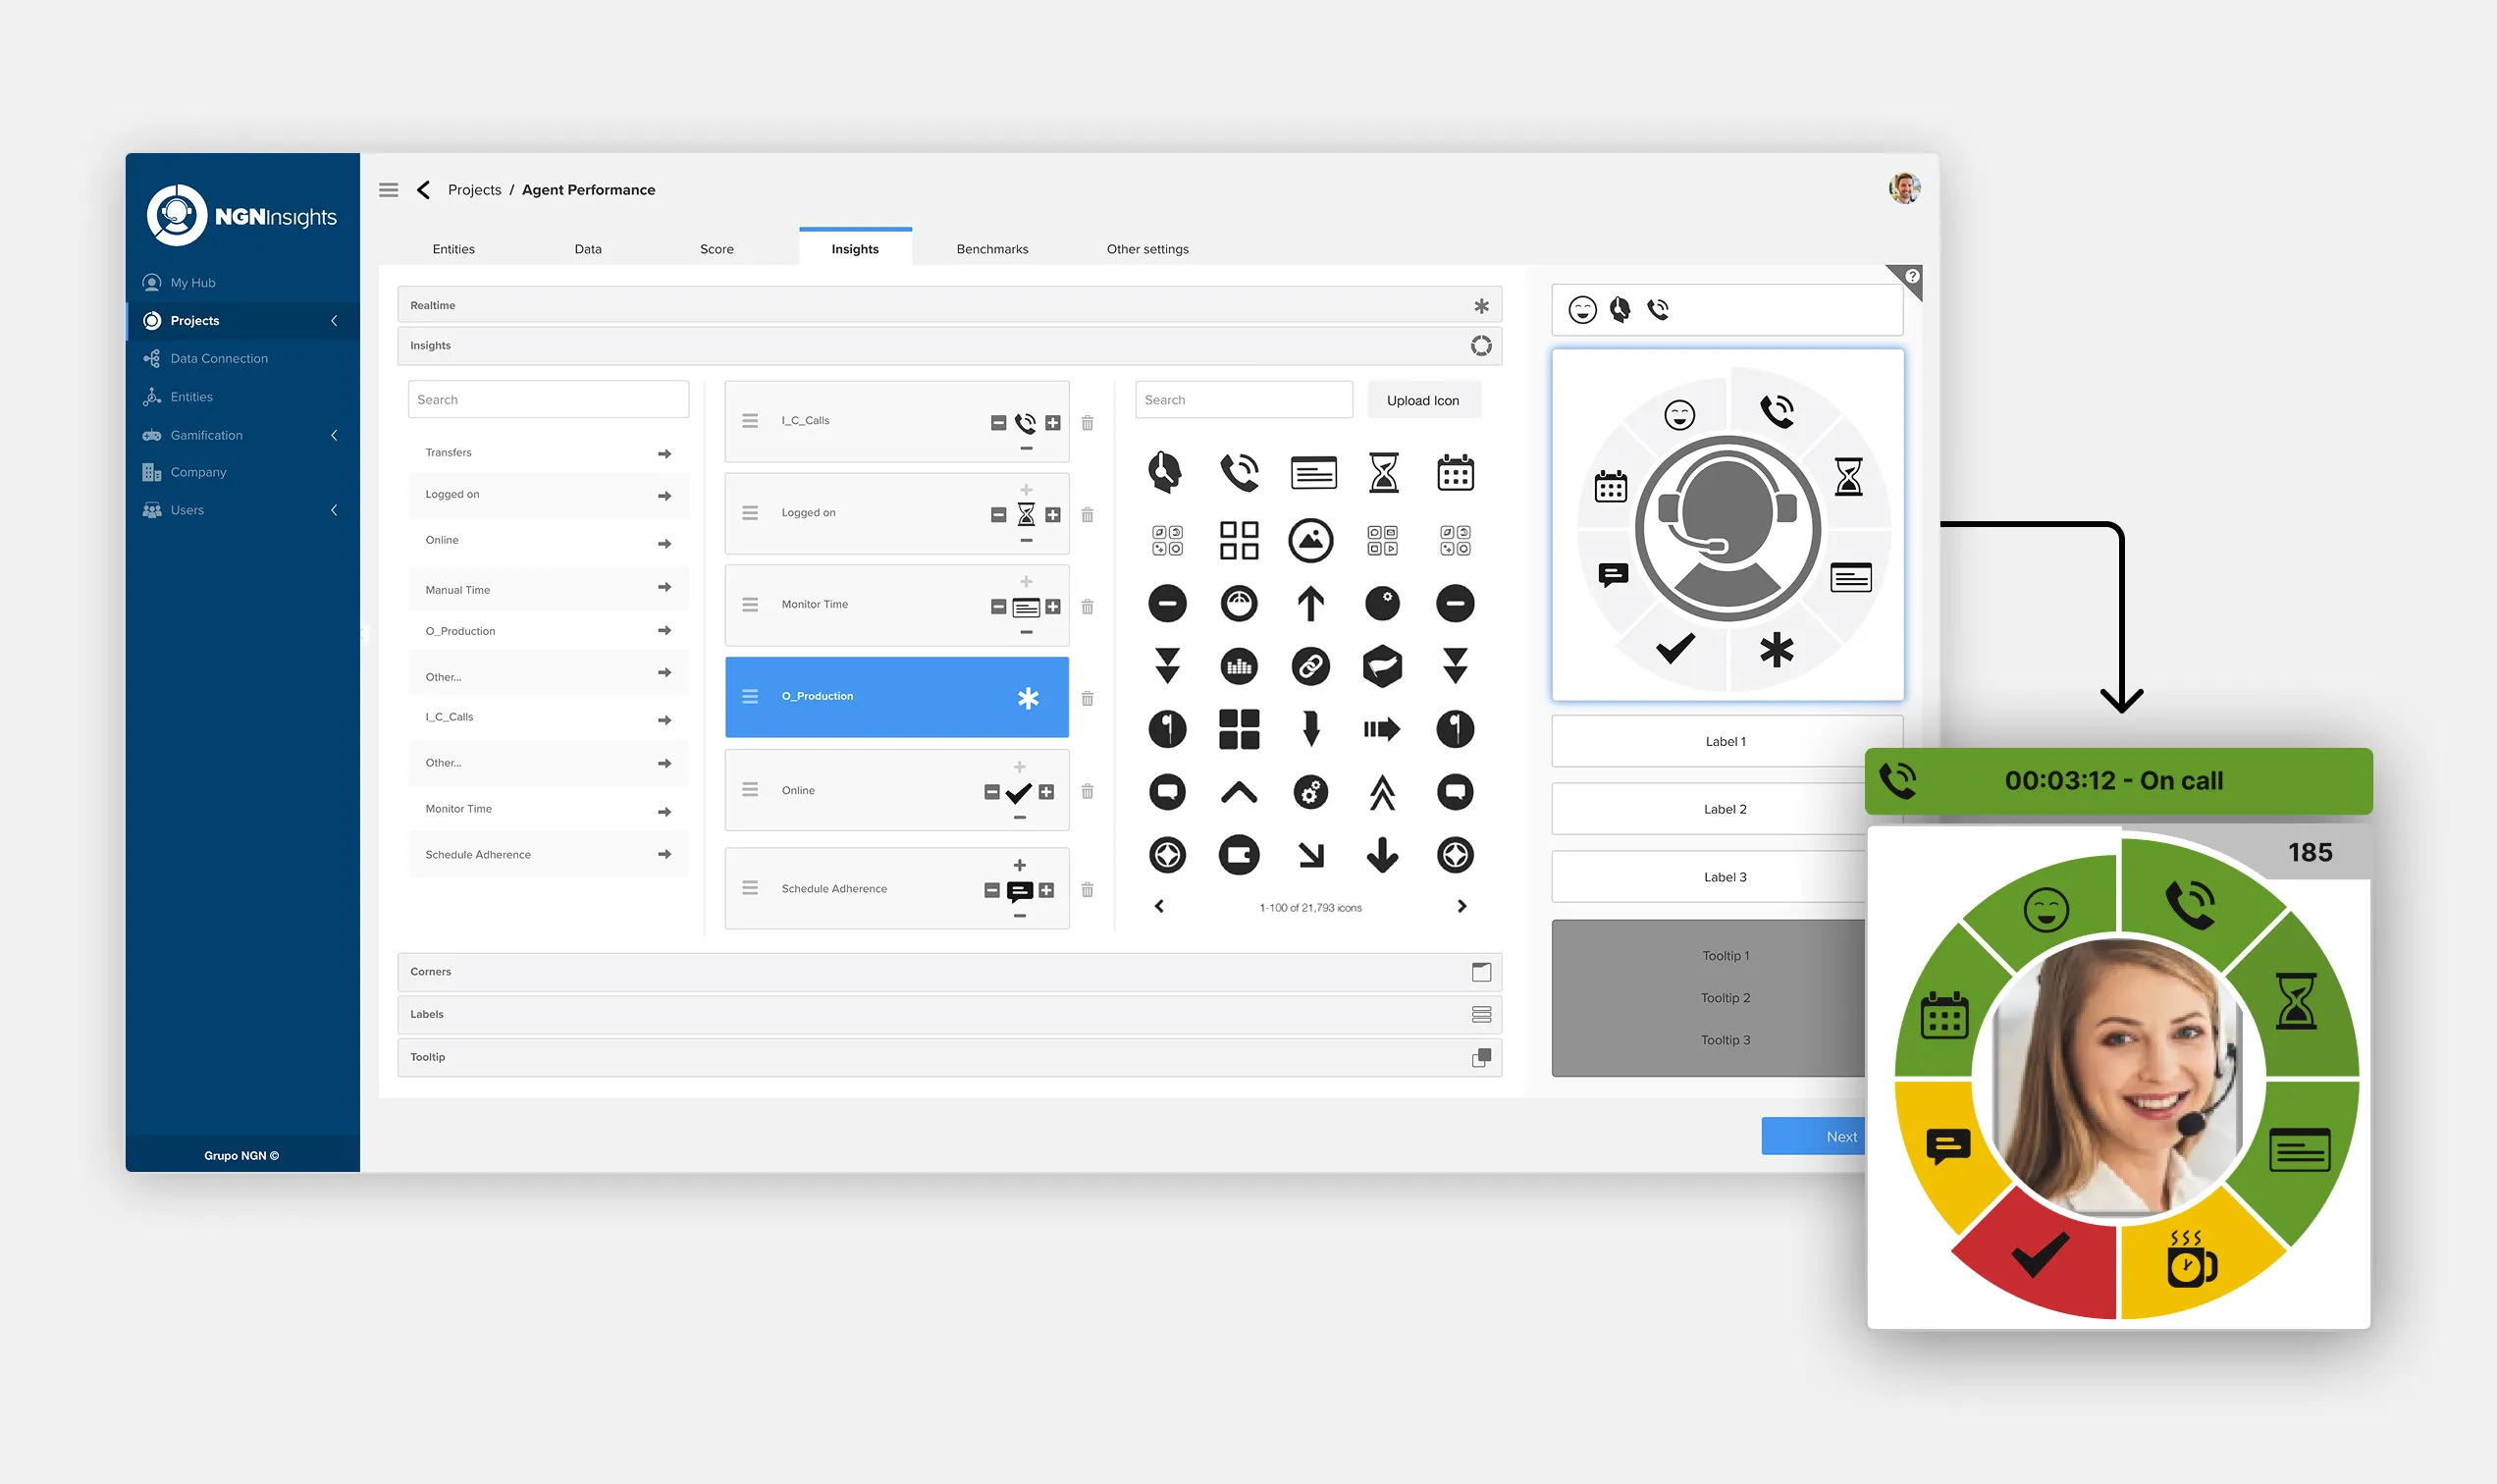Click the insights list Search field
2497x1484 pixels.
click(x=548, y=399)
